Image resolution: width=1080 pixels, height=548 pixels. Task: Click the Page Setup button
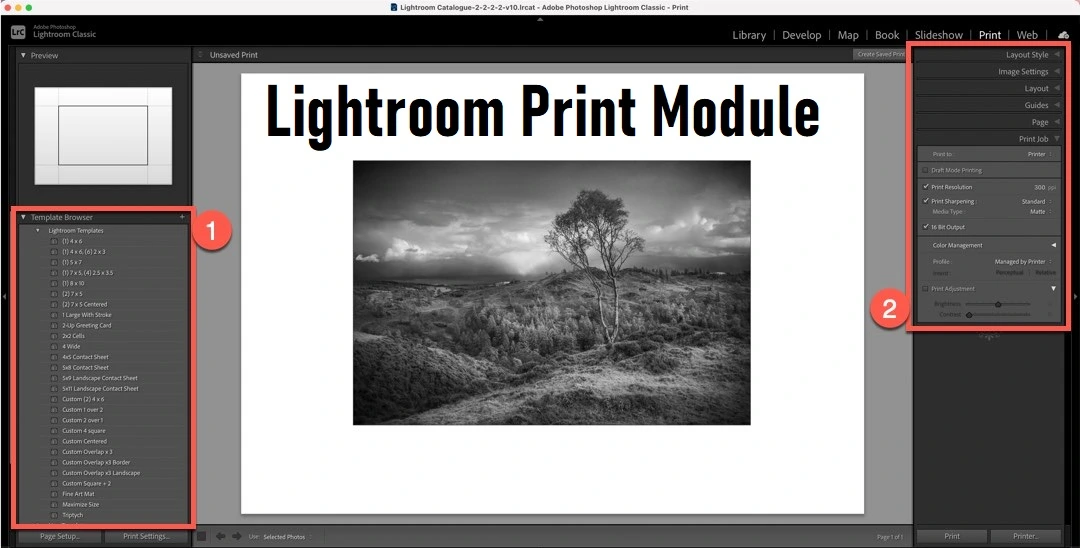60,536
